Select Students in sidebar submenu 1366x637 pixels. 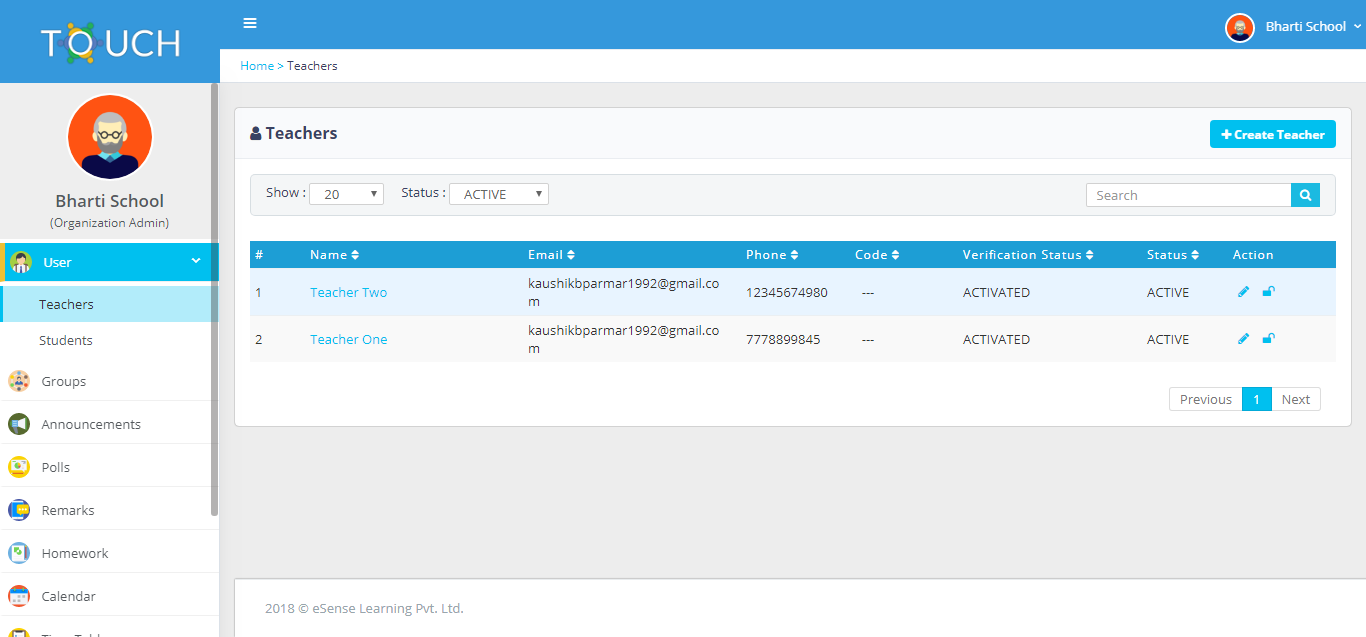point(66,340)
